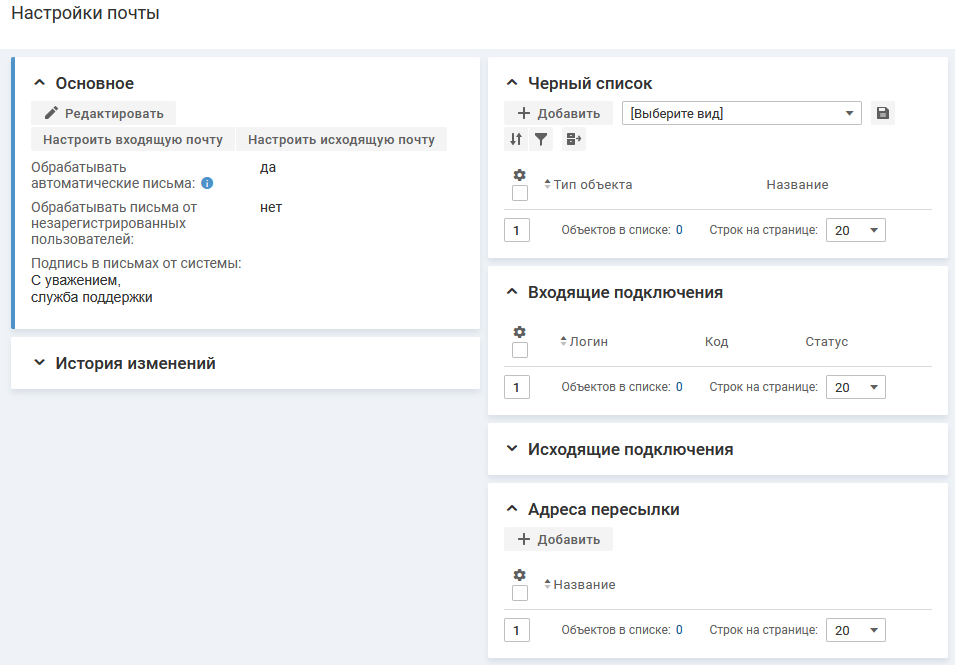Sort Черный список by Тип объекта column
The height and width of the screenshot is (665, 955).
(x=592, y=185)
